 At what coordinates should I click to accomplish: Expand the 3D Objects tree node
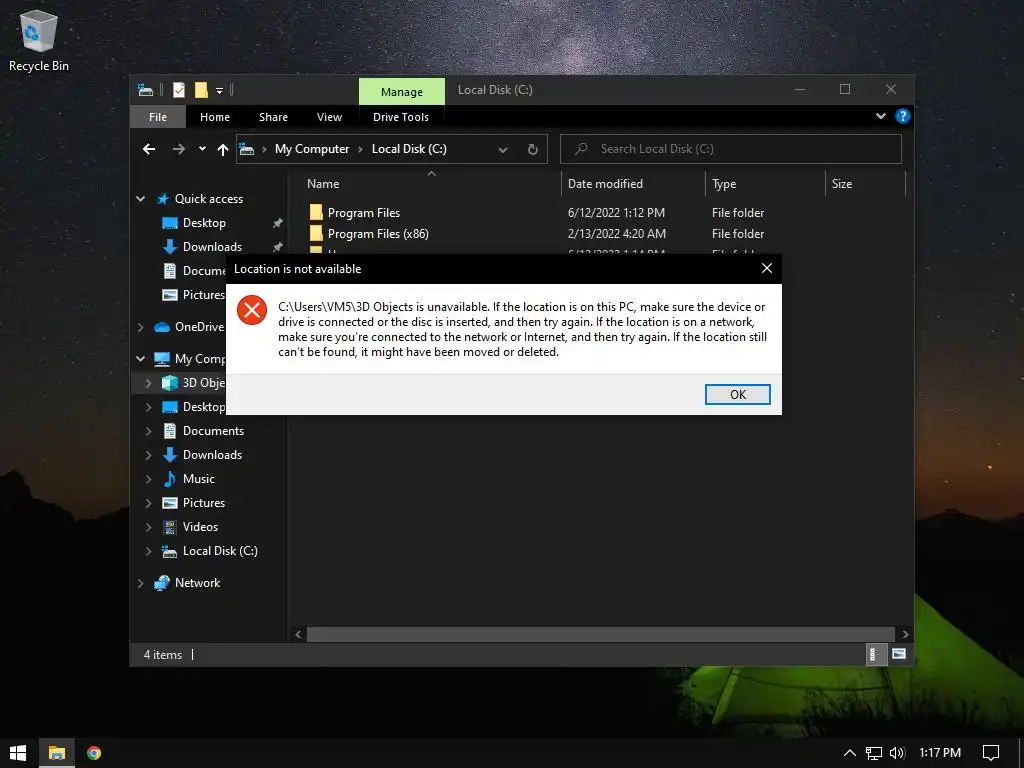click(x=148, y=383)
